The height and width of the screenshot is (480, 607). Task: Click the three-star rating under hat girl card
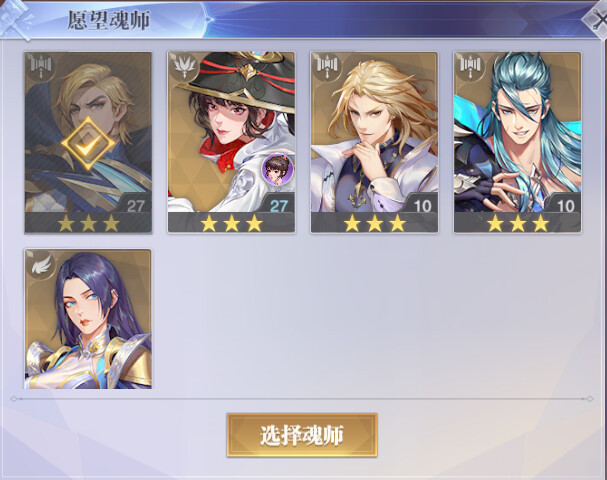231,223
